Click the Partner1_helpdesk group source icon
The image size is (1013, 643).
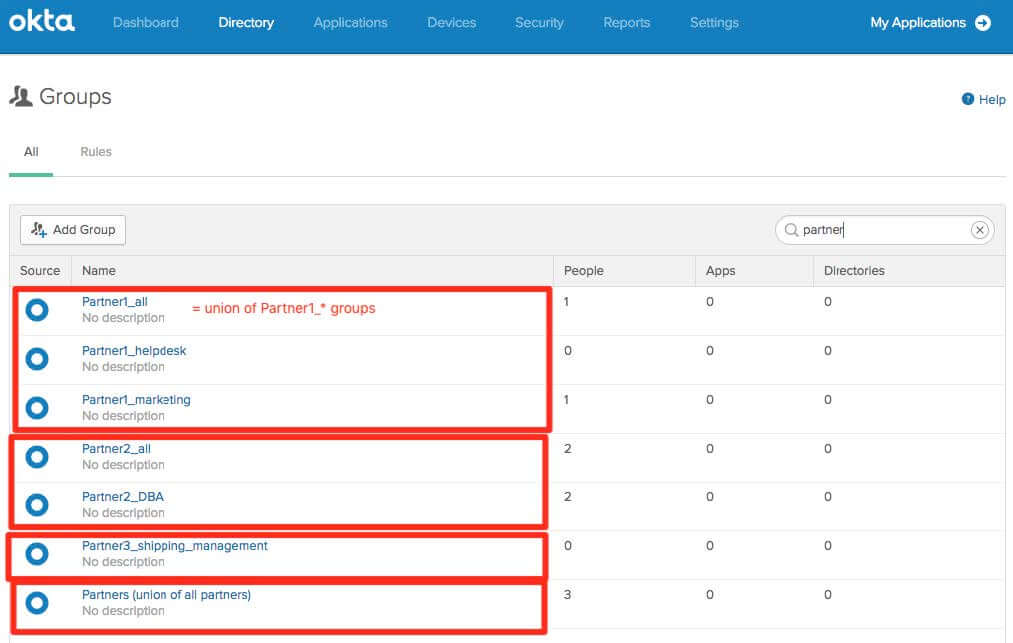click(37, 358)
